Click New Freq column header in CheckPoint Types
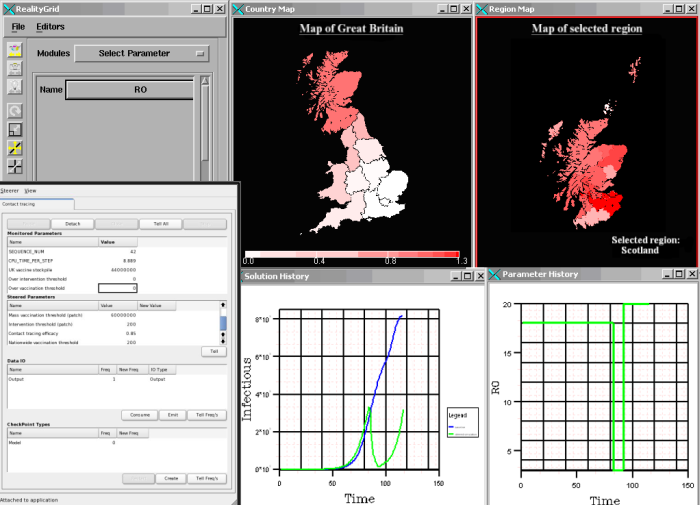 coord(132,433)
